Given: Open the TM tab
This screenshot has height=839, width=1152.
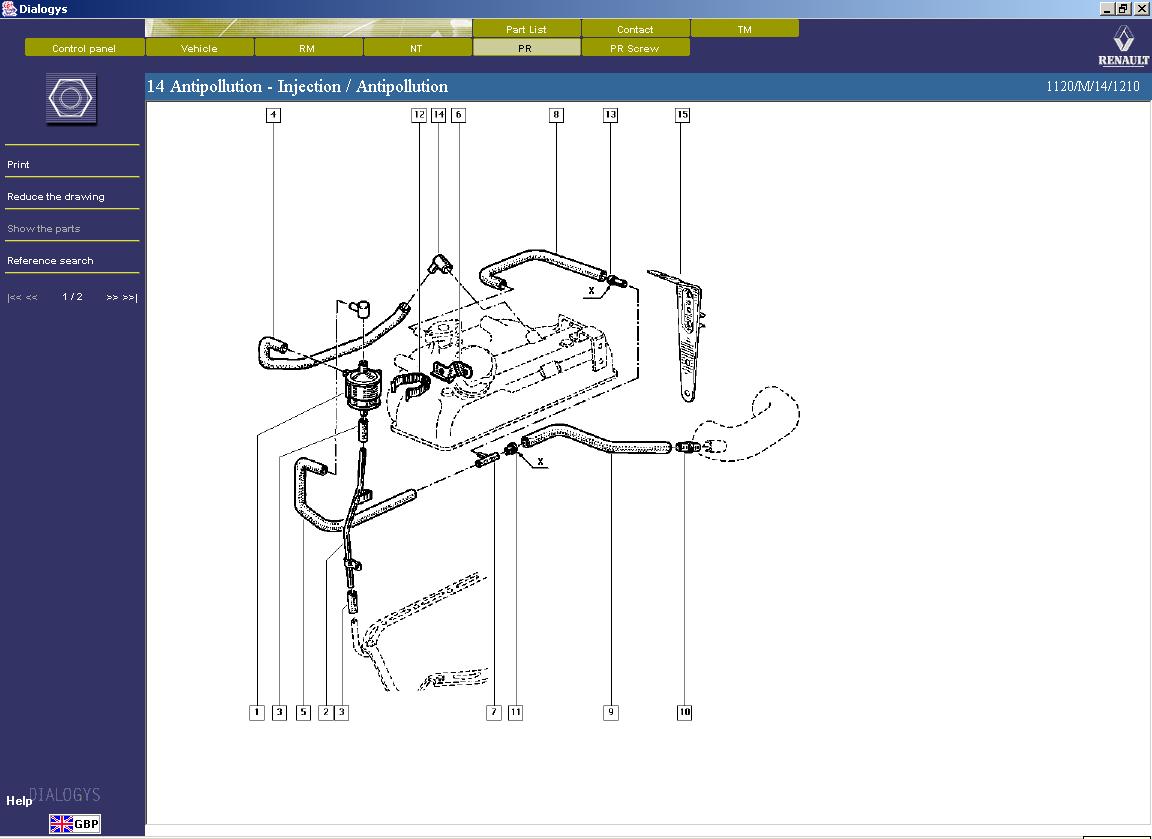Looking at the screenshot, I should [744, 29].
